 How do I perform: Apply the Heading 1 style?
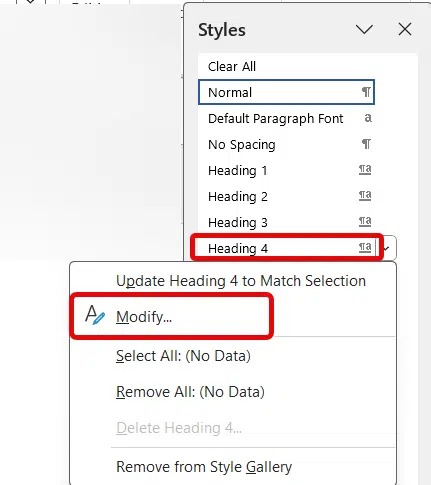point(286,170)
